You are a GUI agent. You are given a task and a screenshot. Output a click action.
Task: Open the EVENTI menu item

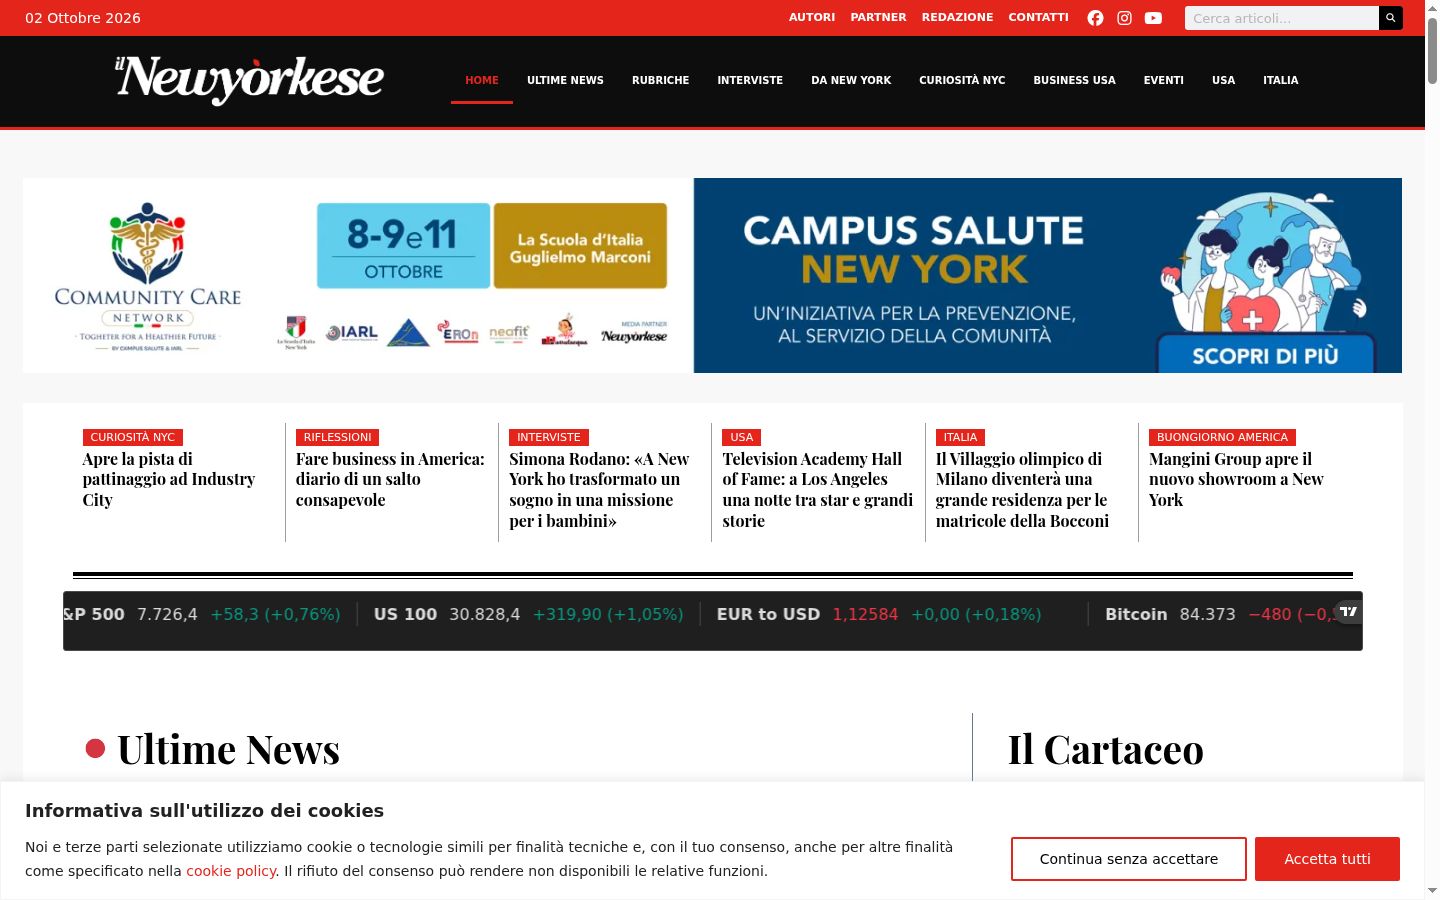(1163, 80)
